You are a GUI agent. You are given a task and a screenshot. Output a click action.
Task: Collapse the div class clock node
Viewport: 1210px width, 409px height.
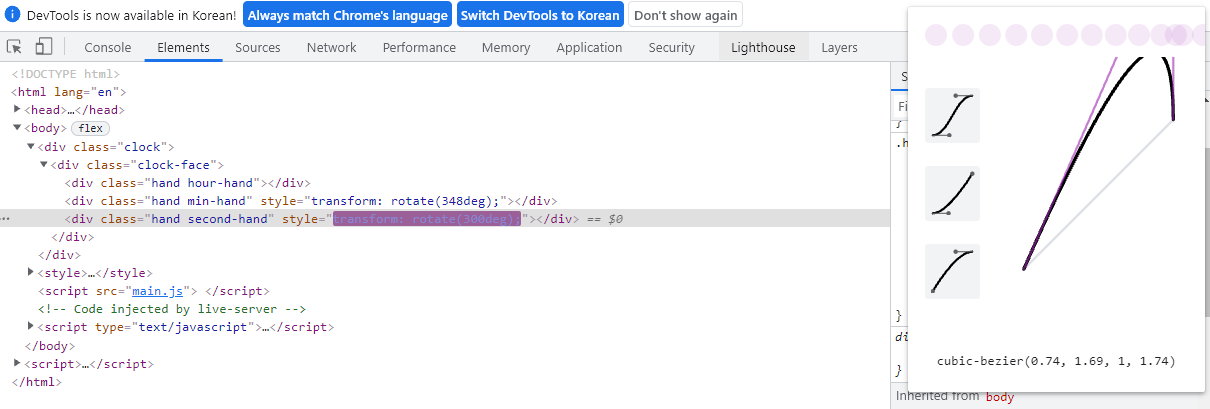coord(30,146)
